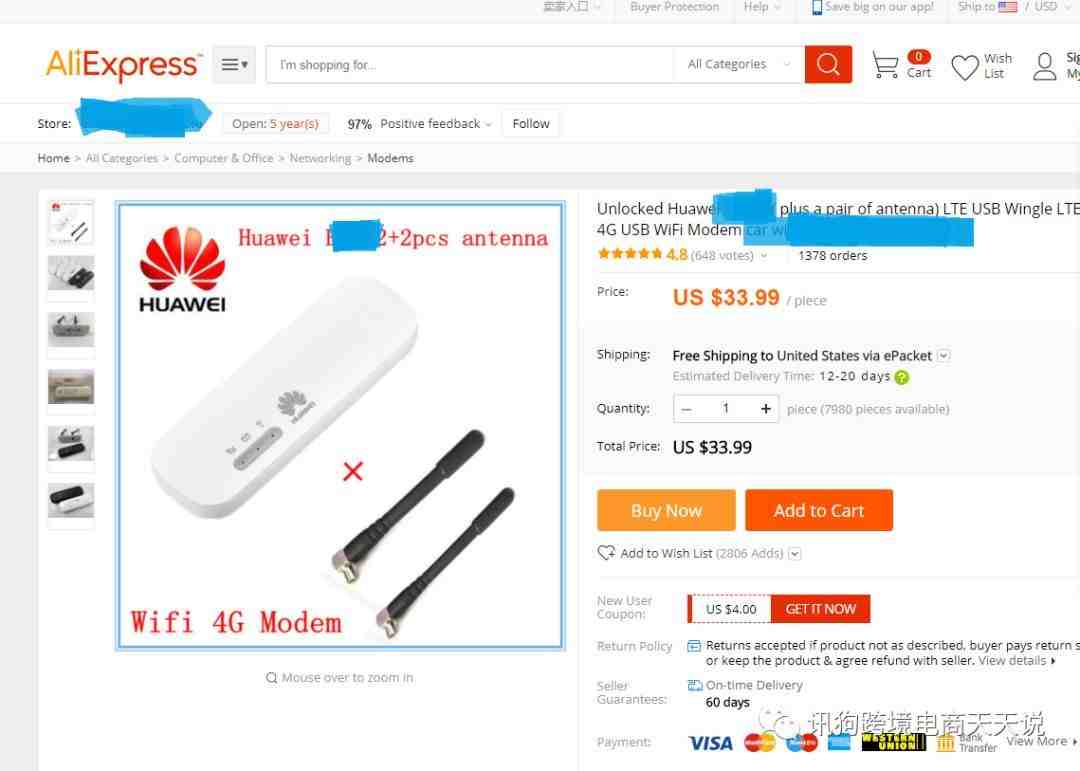Click the AliExpress logo
The image size is (1080, 771).
pos(124,65)
